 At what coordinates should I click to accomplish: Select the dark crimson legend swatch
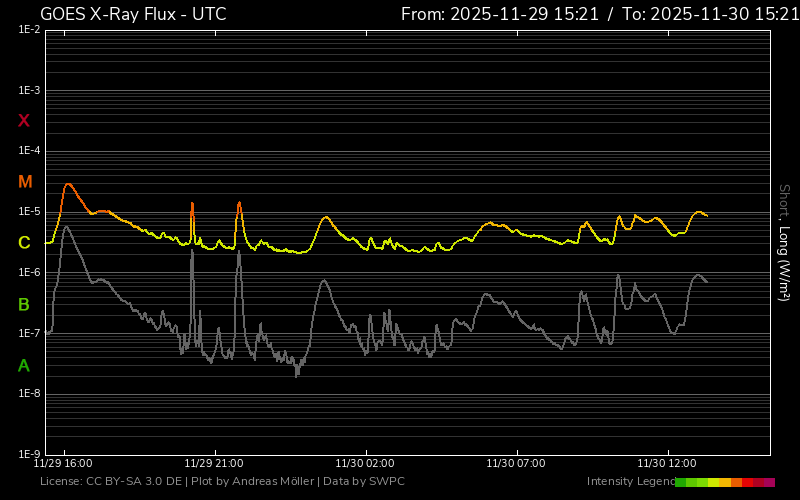click(x=758, y=482)
